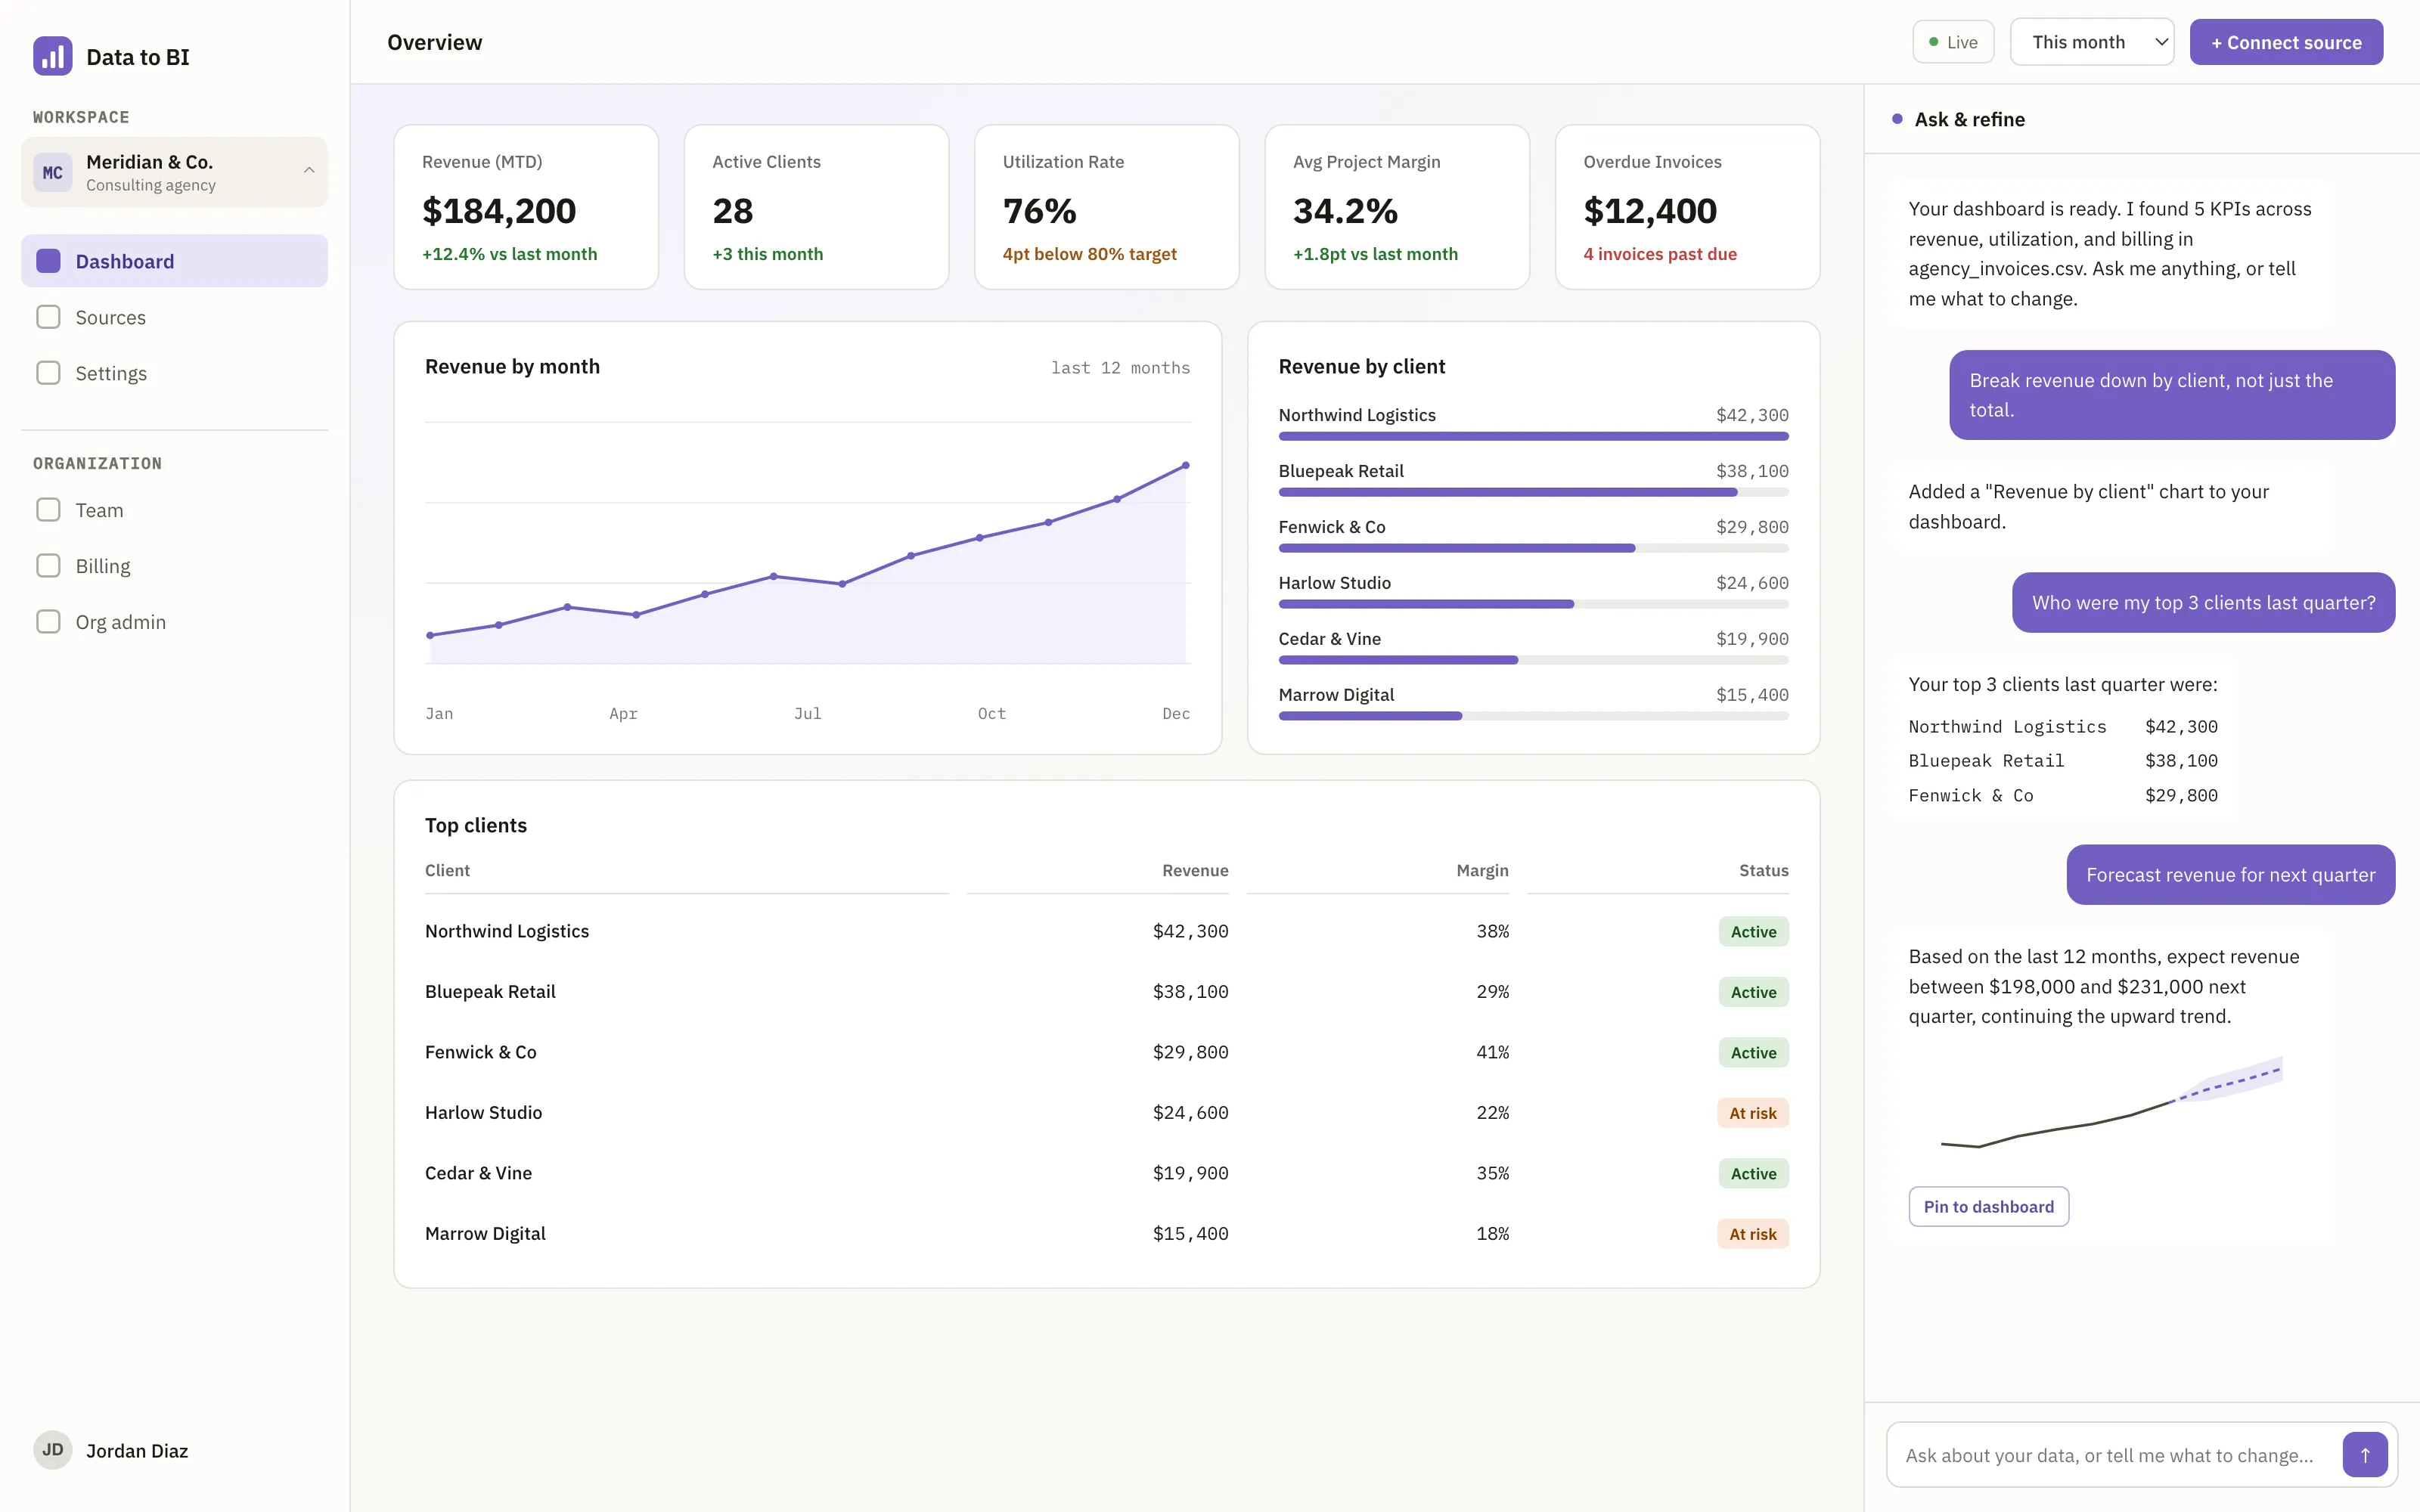Click the Ask & refine panel dot
The height and width of the screenshot is (1512, 2420).
point(1897,119)
